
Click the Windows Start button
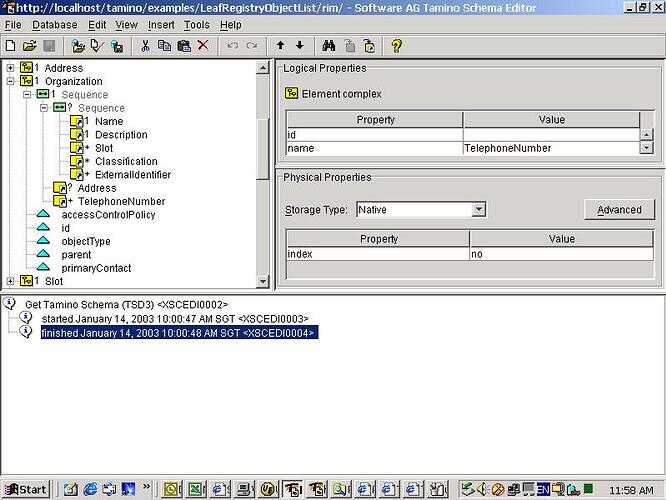(26, 489)
